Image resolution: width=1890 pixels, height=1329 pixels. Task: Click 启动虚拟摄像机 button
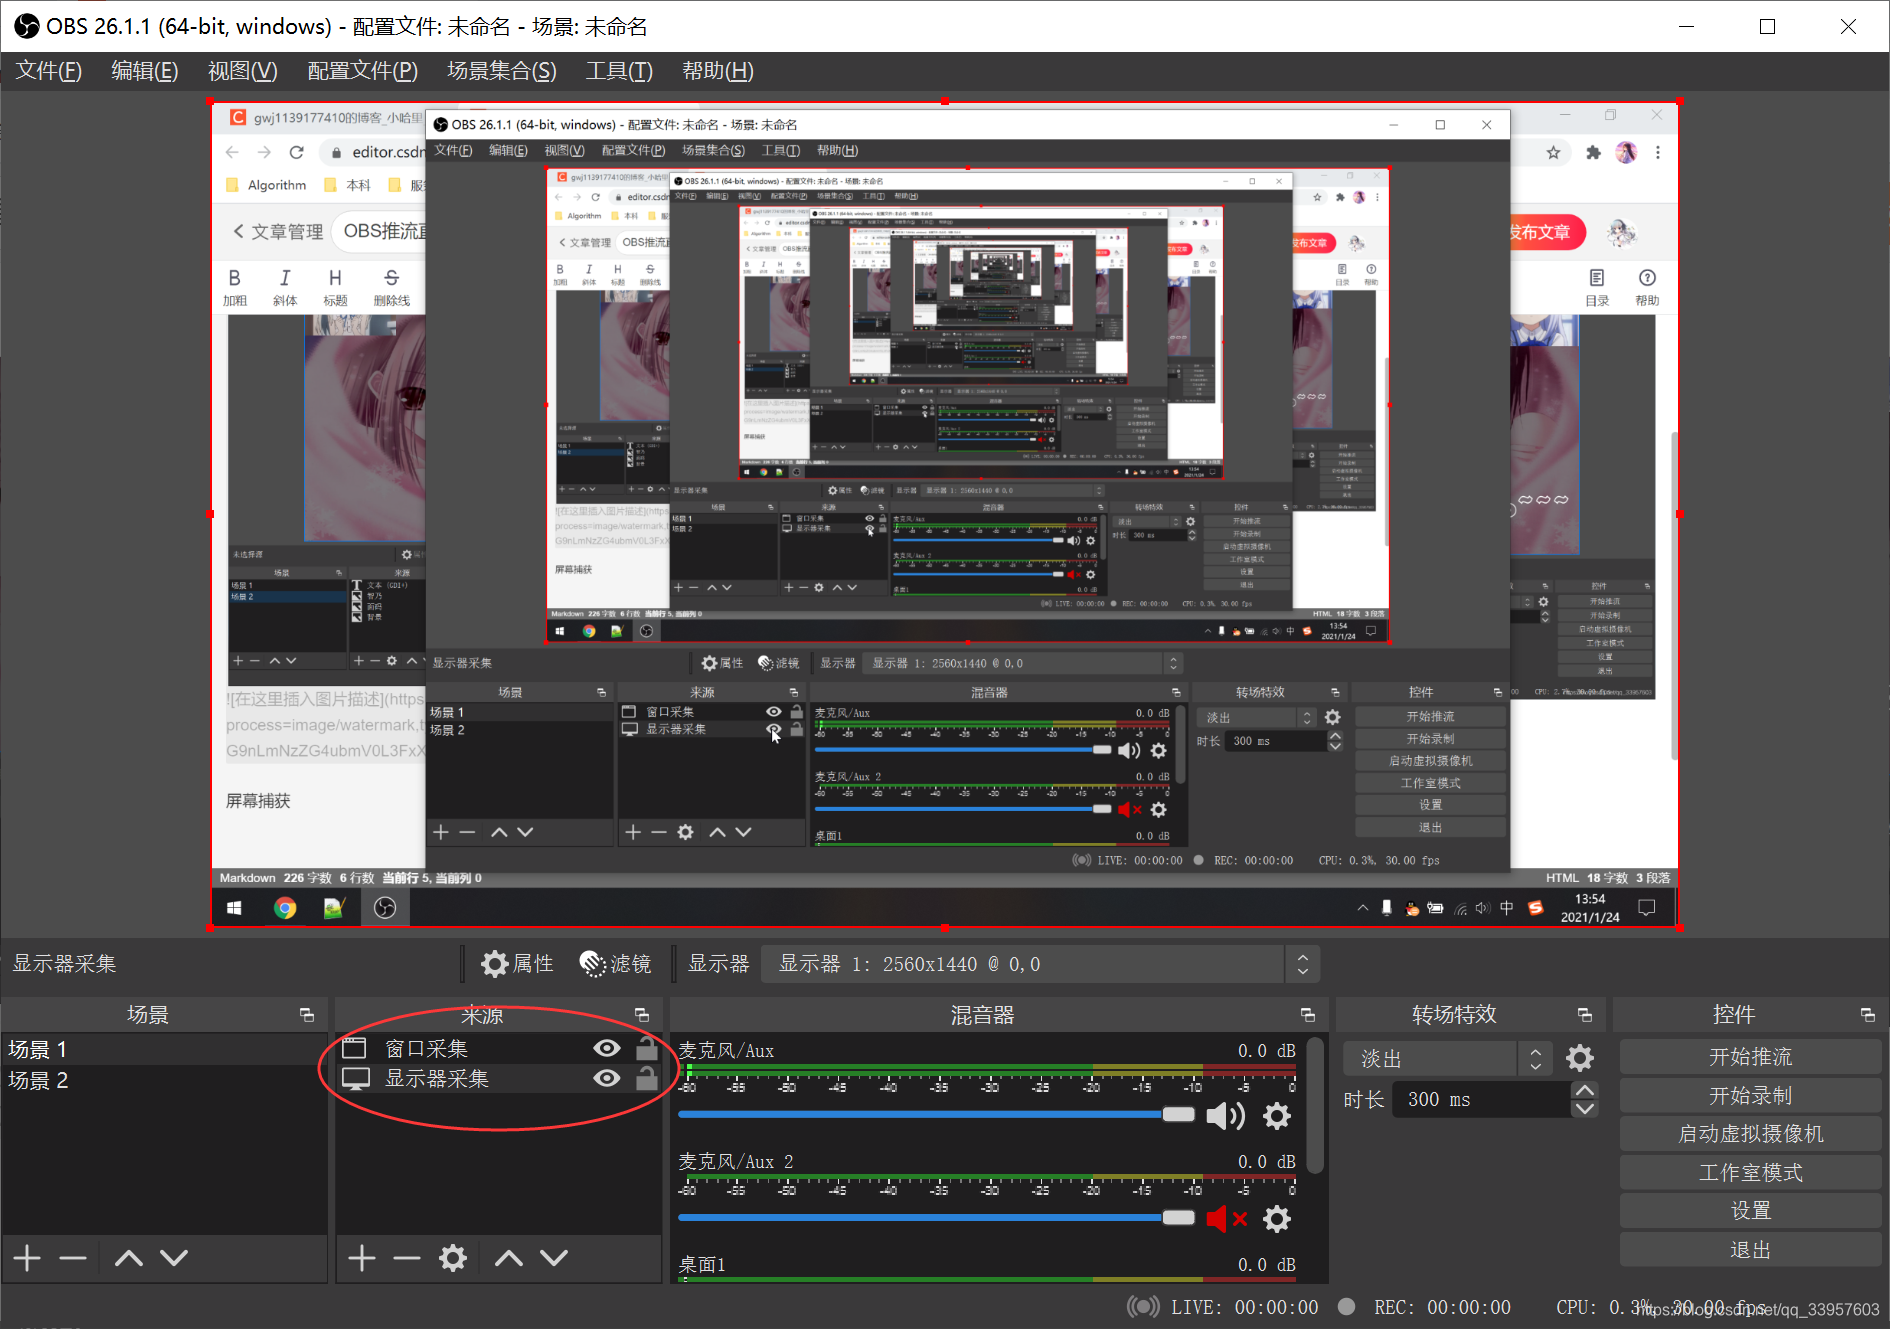pos(1750,1134)
